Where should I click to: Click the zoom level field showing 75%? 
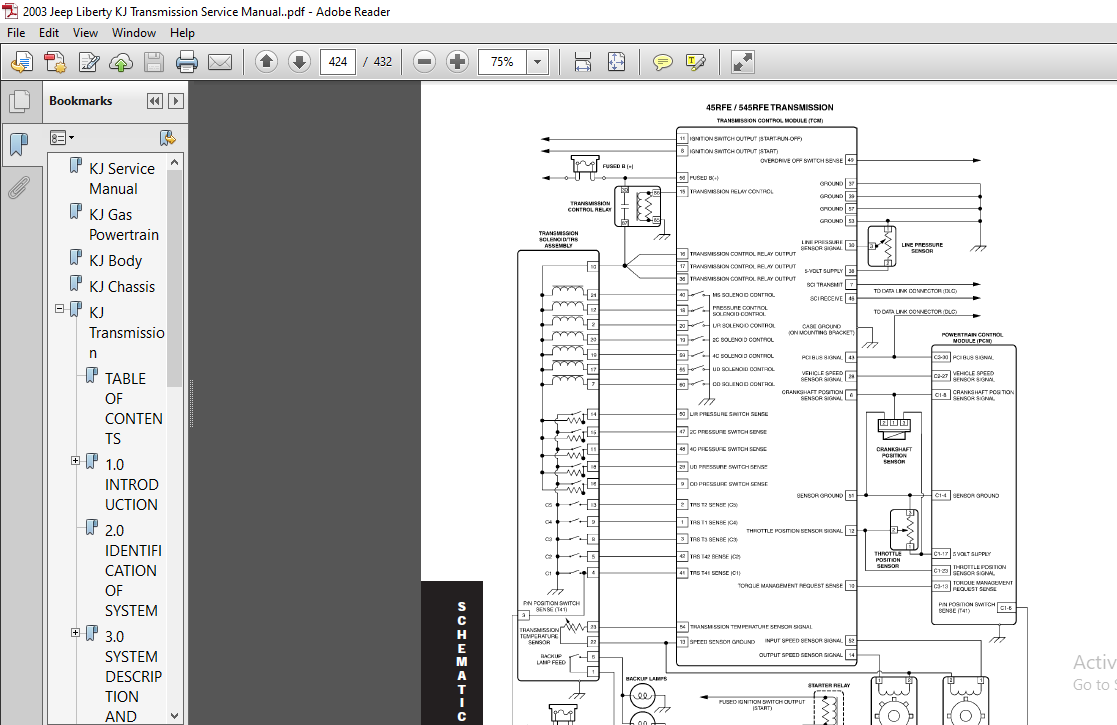[x=502, y=62]
